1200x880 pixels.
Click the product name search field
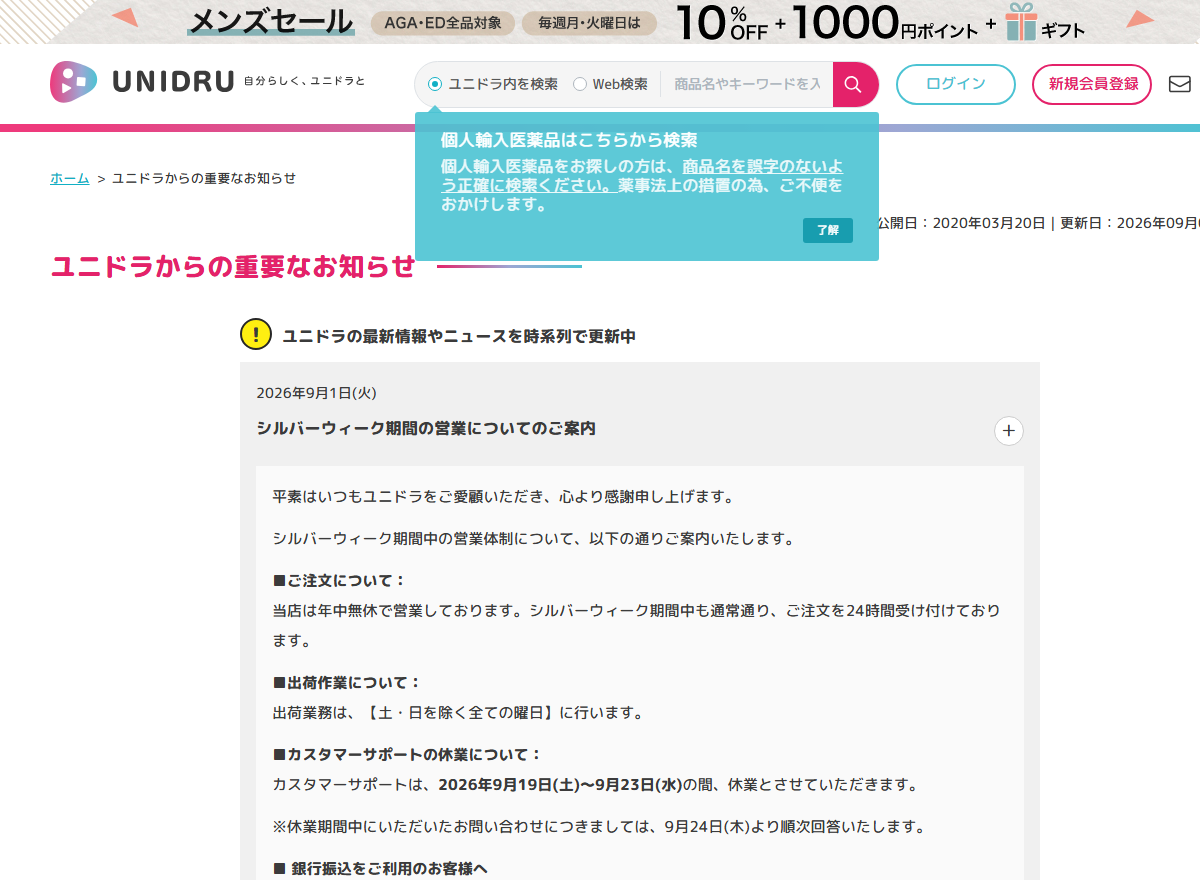746,84
